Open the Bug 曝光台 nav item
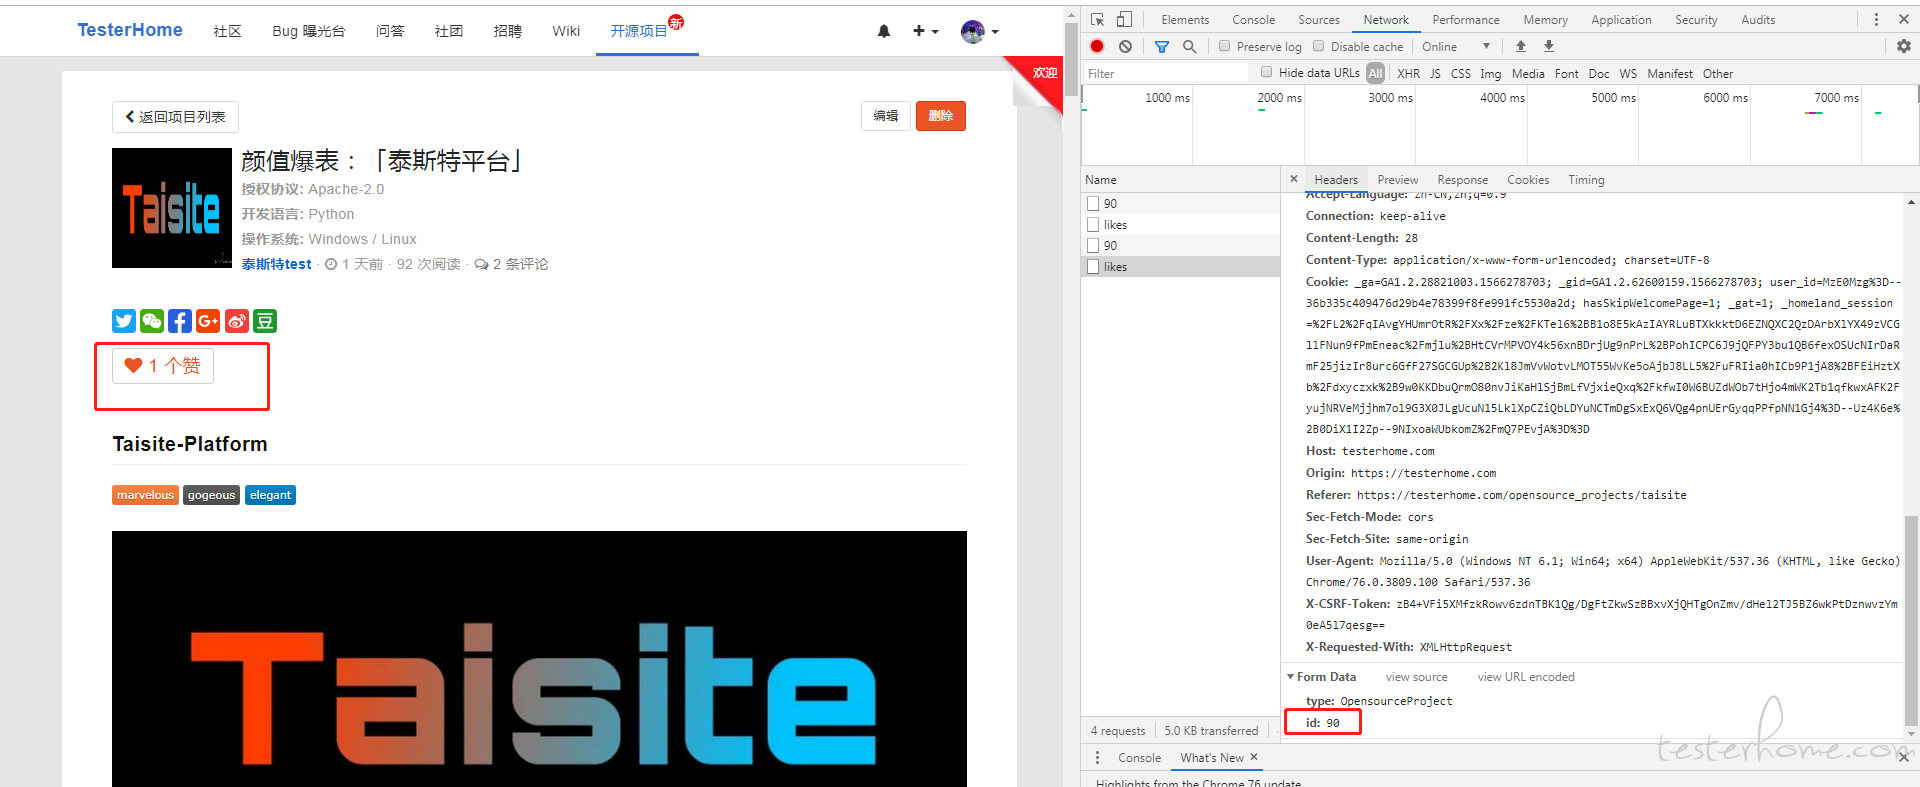Viewport: 1920px width, 787px height. point(309,31)
